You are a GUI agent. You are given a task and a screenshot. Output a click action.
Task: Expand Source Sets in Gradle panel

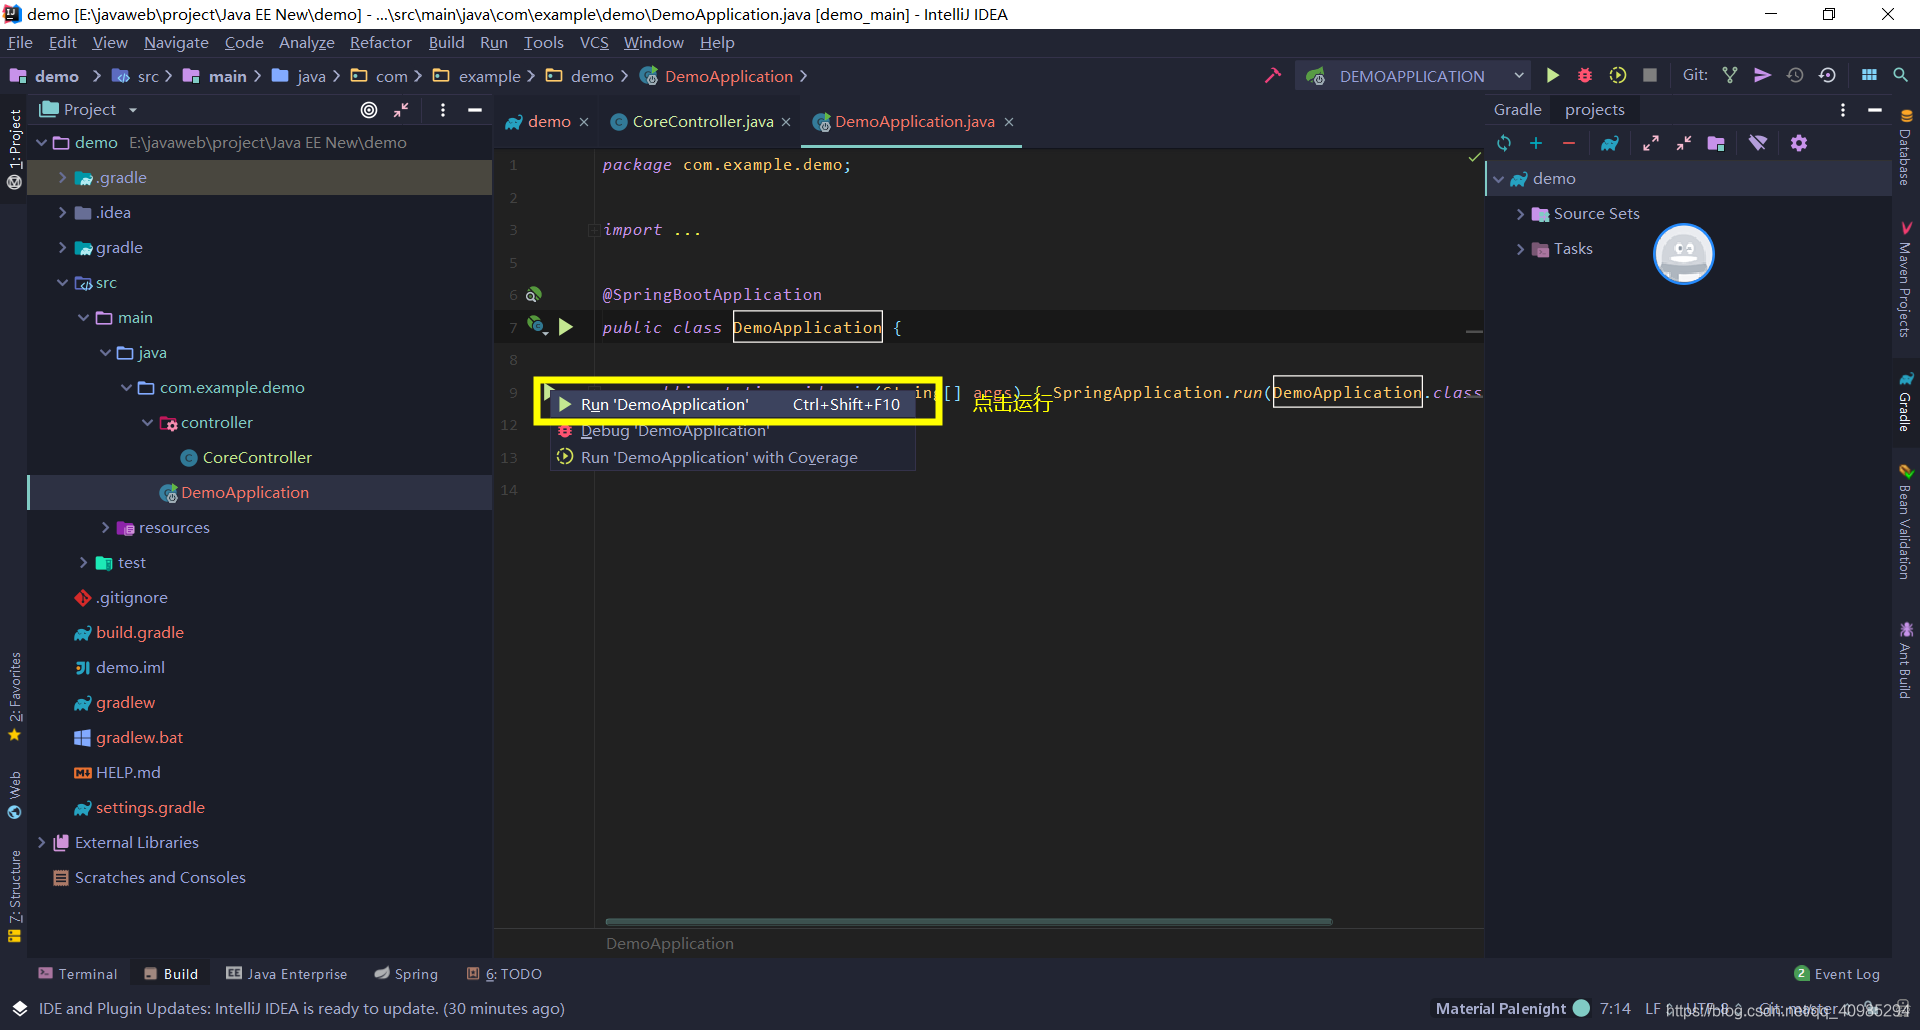tap(1520, 214)
